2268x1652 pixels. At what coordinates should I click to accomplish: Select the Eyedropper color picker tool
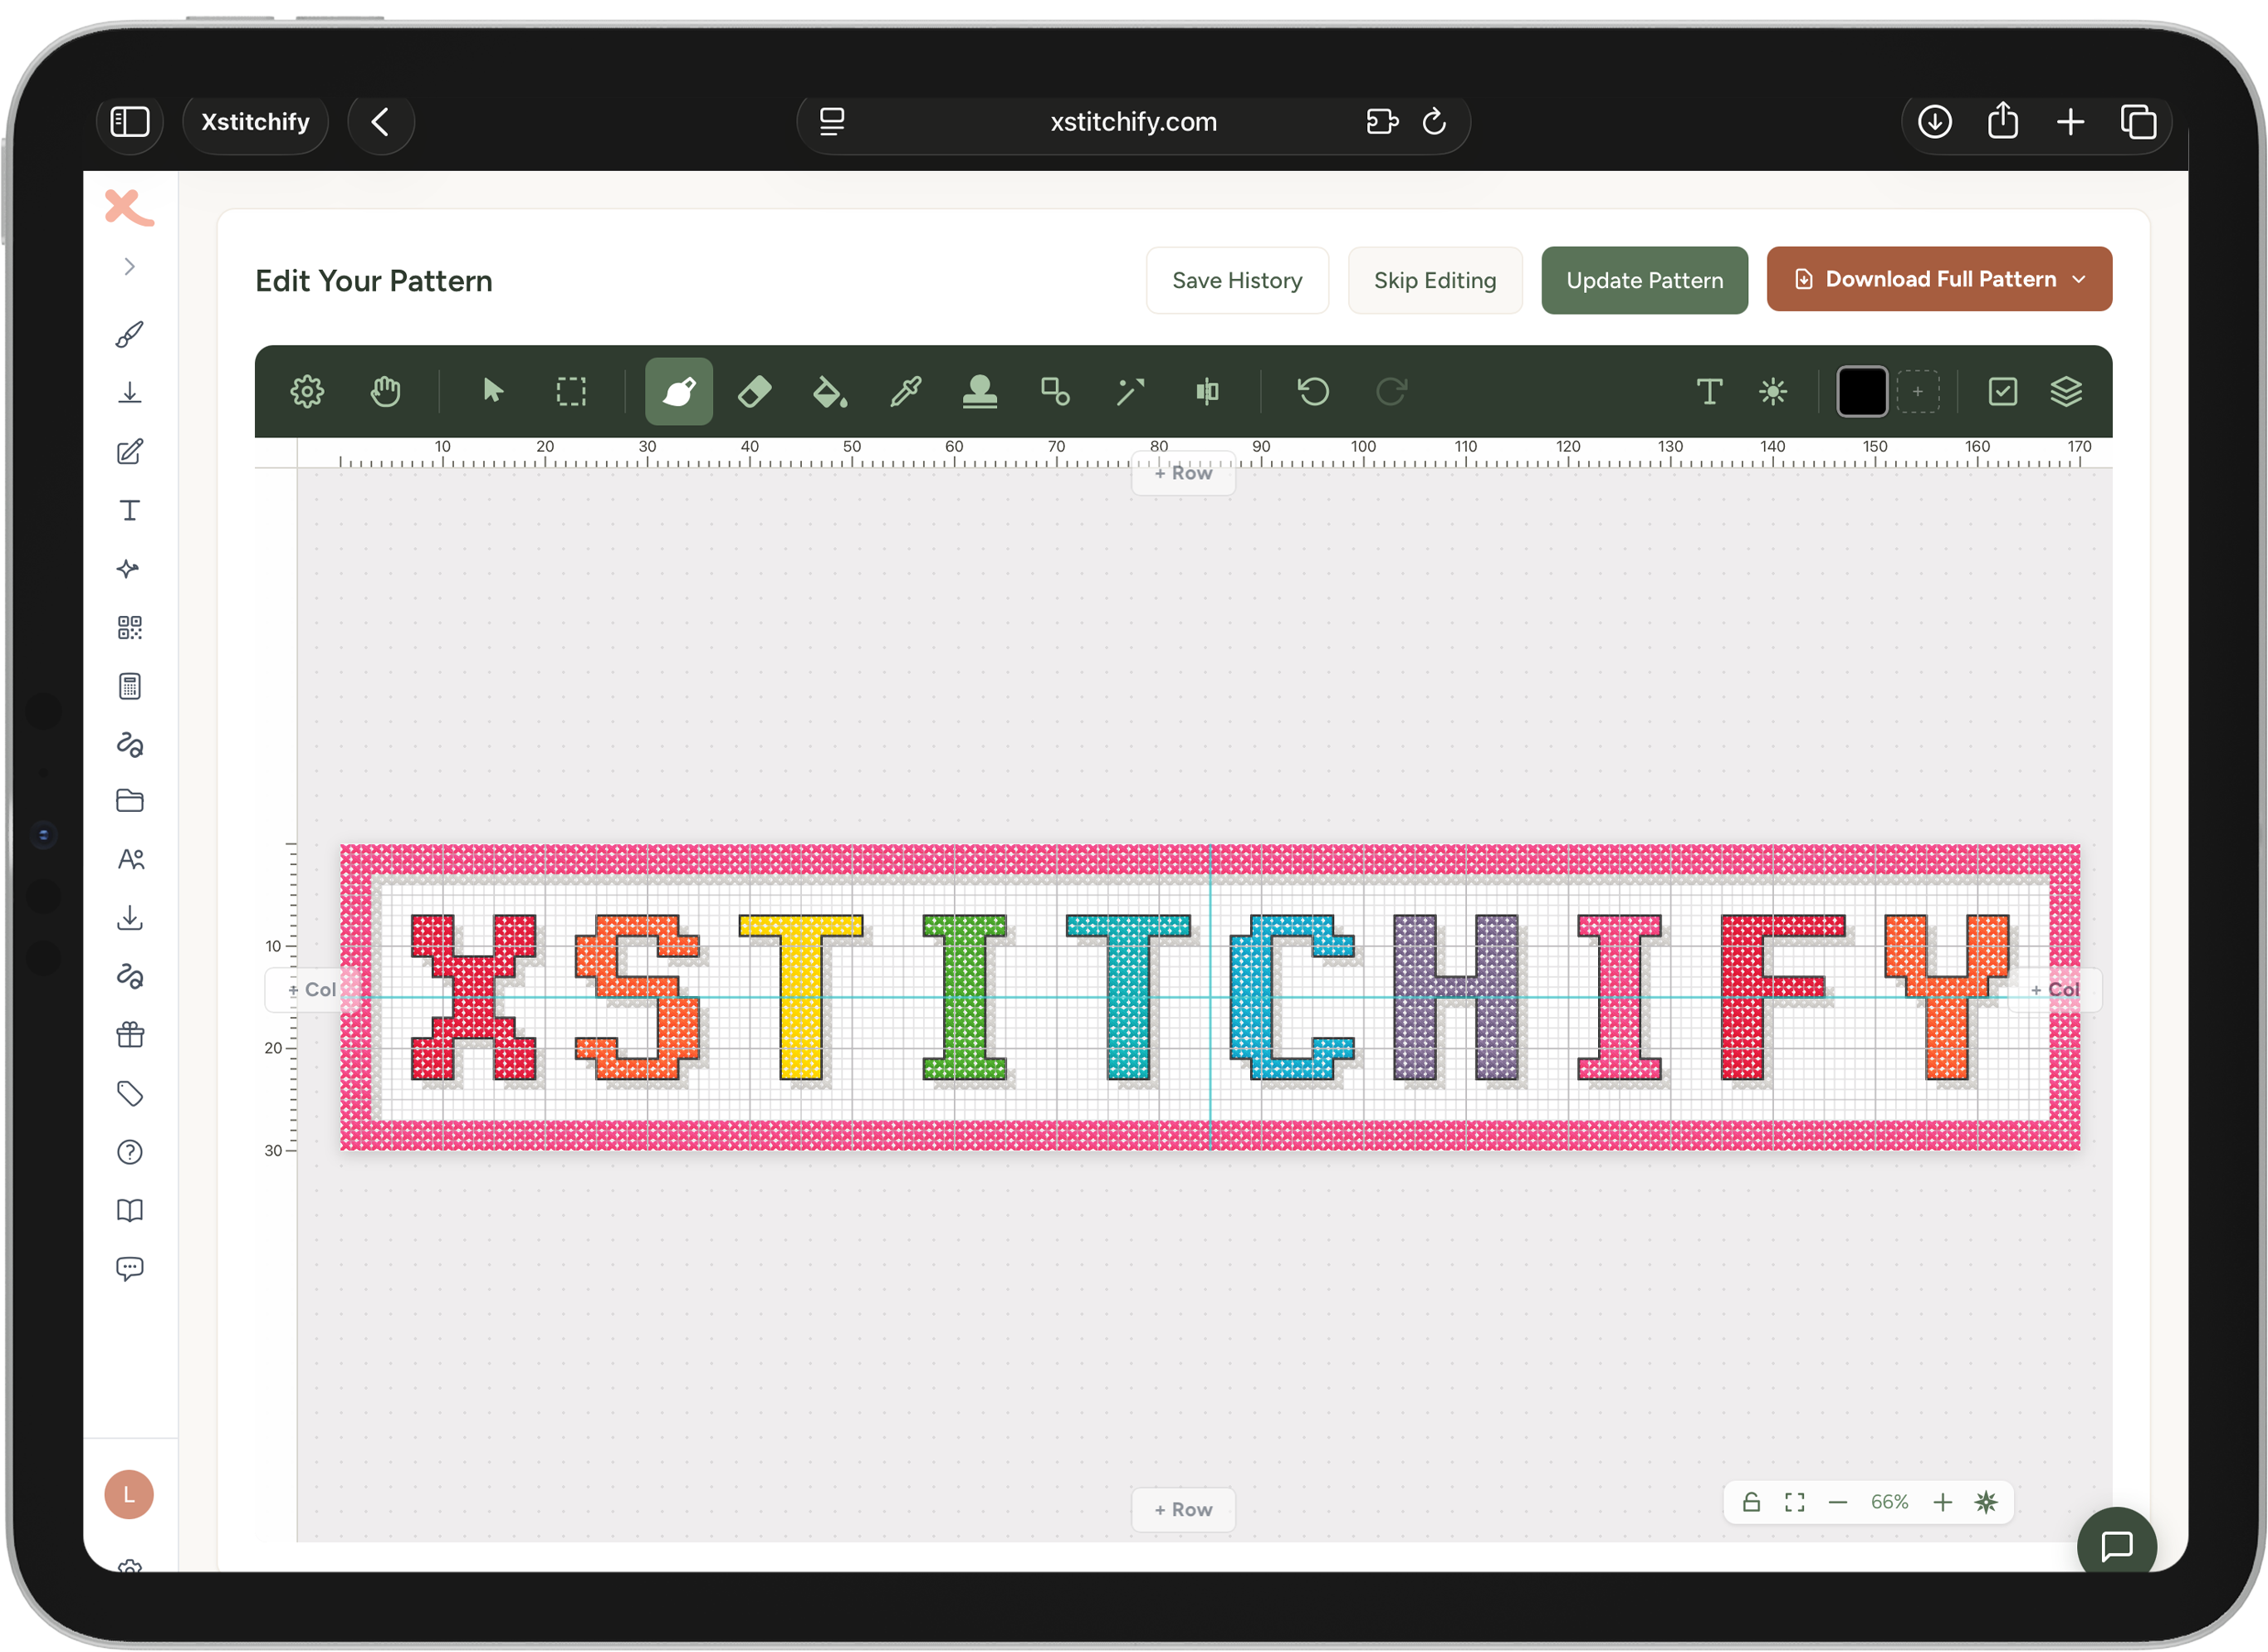[x=906, y=391]
